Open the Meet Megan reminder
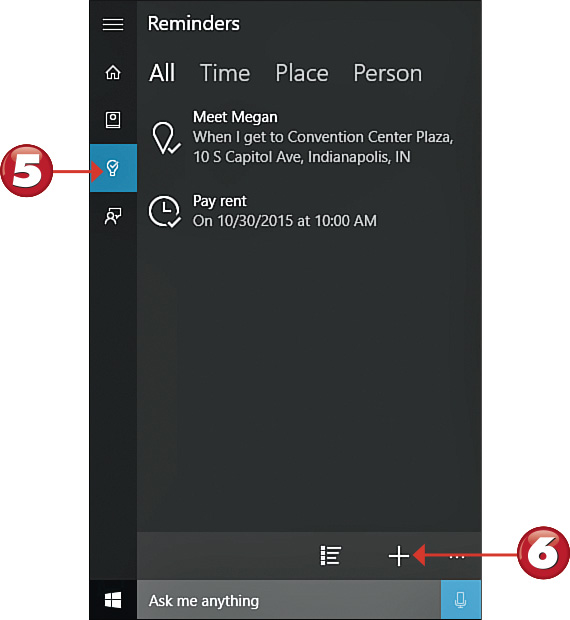Image resolution: width=570 pixels, height=620 pixels. coord(302,137)
